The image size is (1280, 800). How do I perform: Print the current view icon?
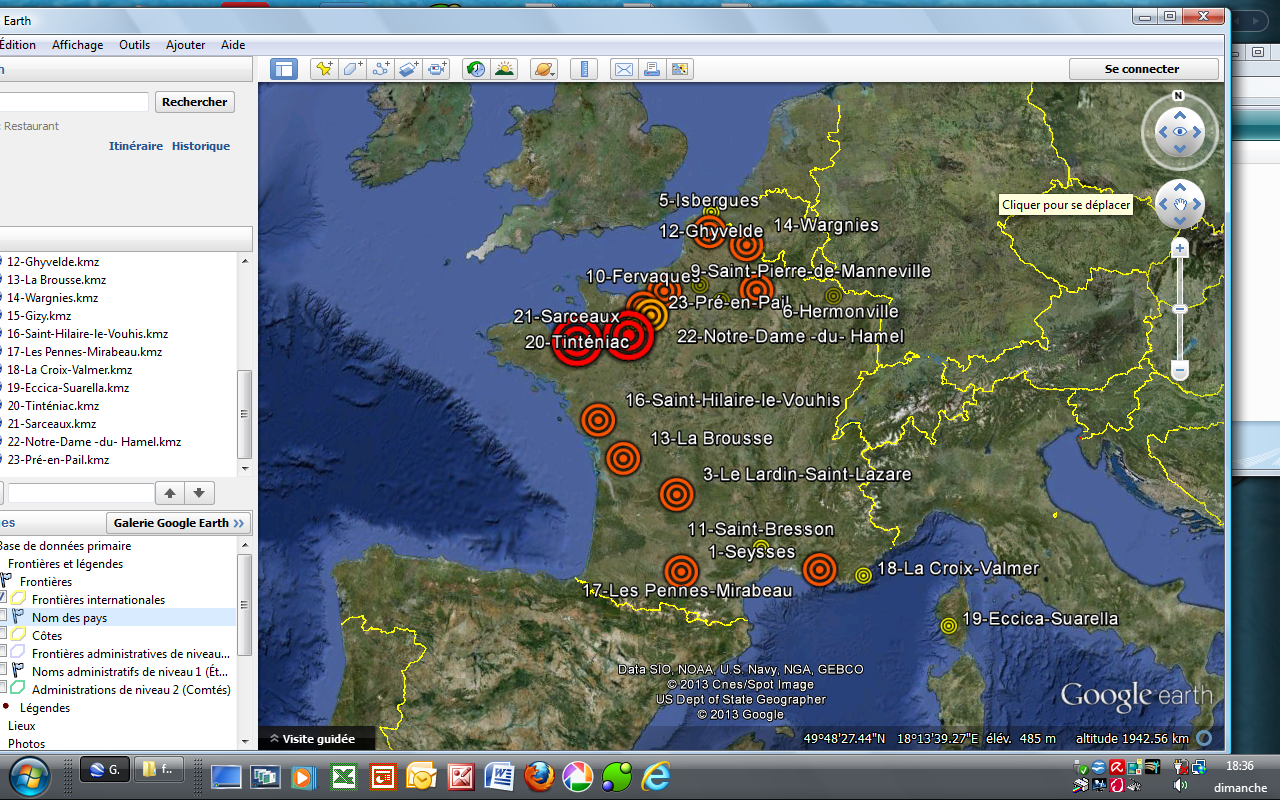click(651, 69)
